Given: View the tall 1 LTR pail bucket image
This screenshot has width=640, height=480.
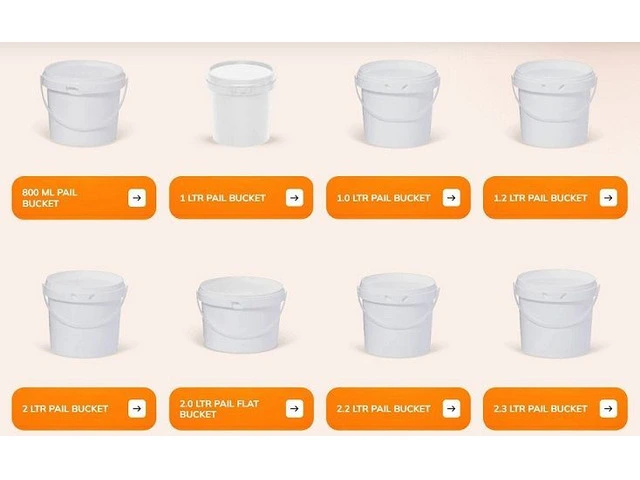Looking at the screenshot, I should click(241, 103).
